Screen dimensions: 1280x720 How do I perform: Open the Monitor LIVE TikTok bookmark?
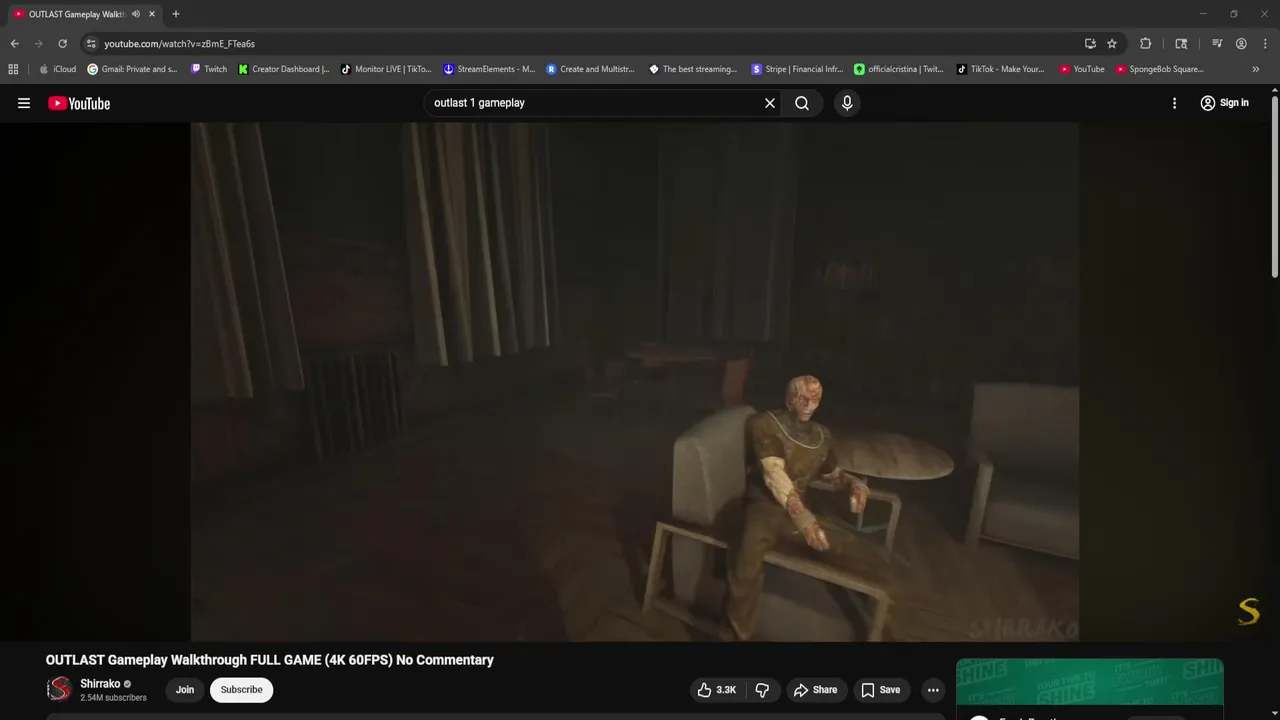coord(386,69)
